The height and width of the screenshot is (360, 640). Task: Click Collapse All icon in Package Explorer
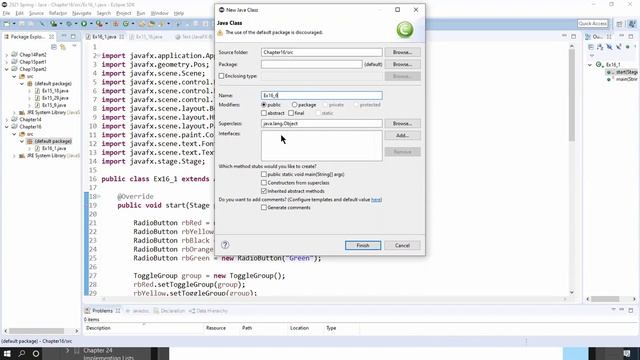point(54,47)
